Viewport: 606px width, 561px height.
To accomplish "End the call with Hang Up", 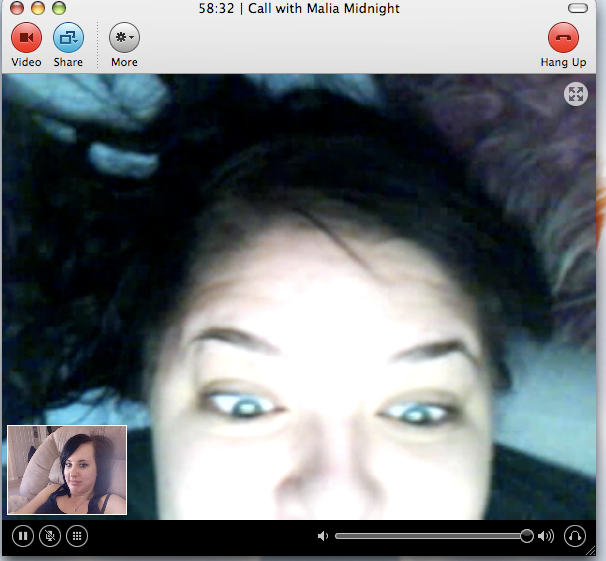I will pos(563,38).
